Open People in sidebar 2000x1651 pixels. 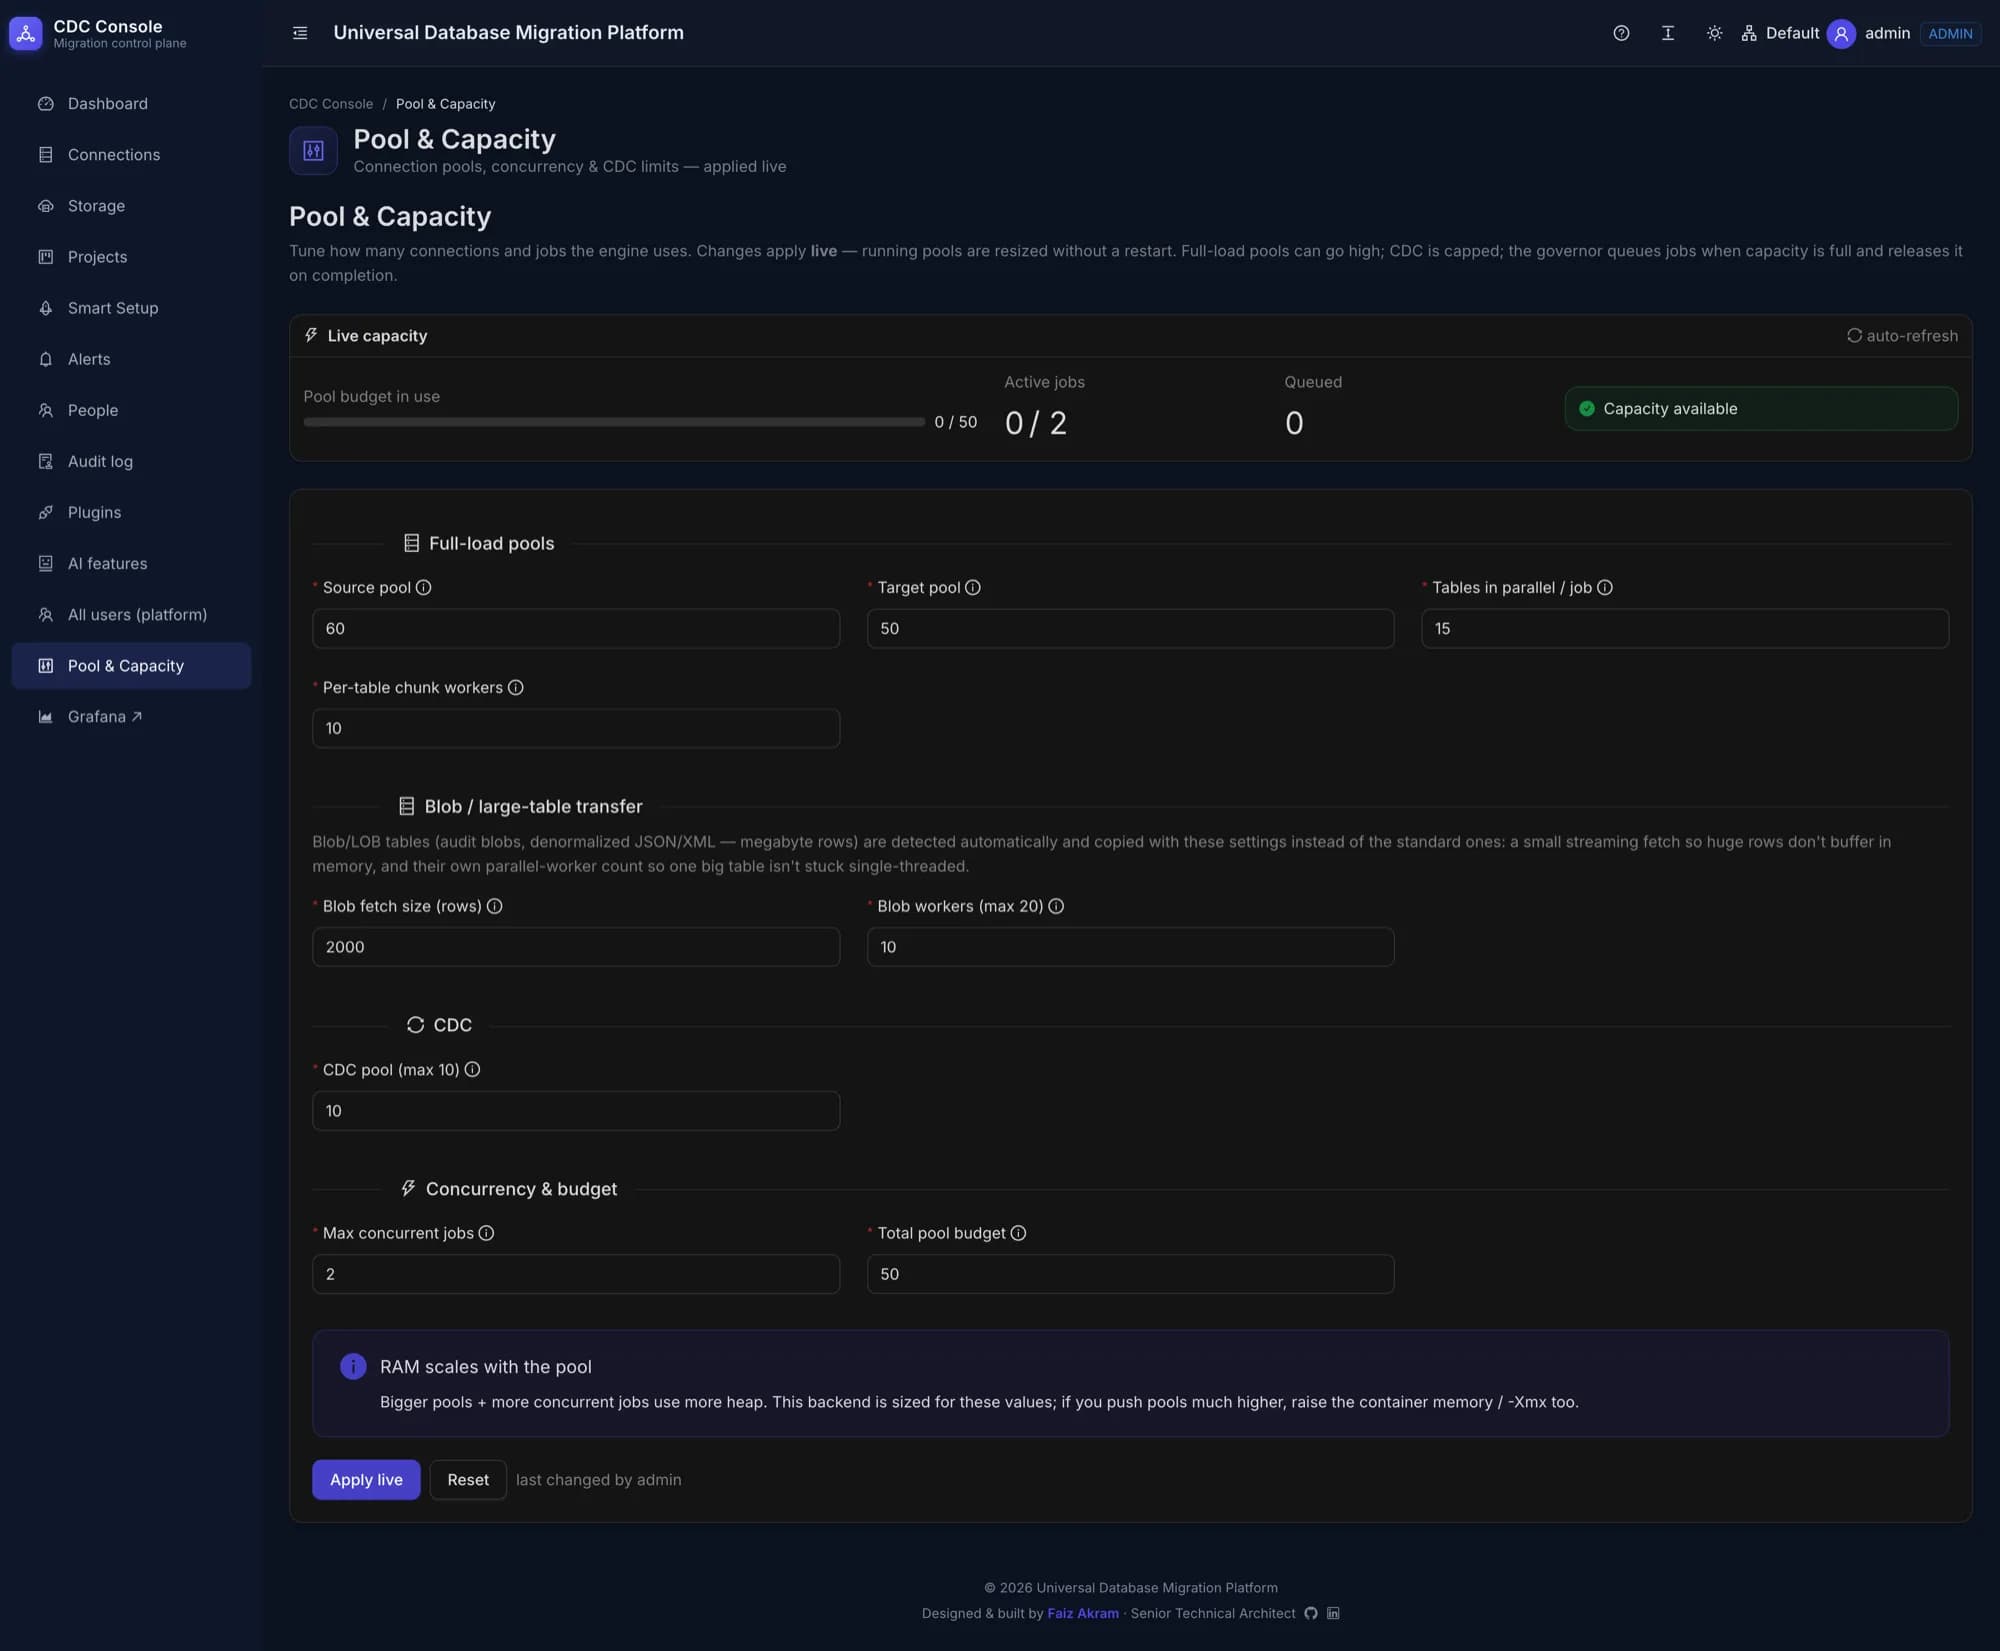pos(131,410)
